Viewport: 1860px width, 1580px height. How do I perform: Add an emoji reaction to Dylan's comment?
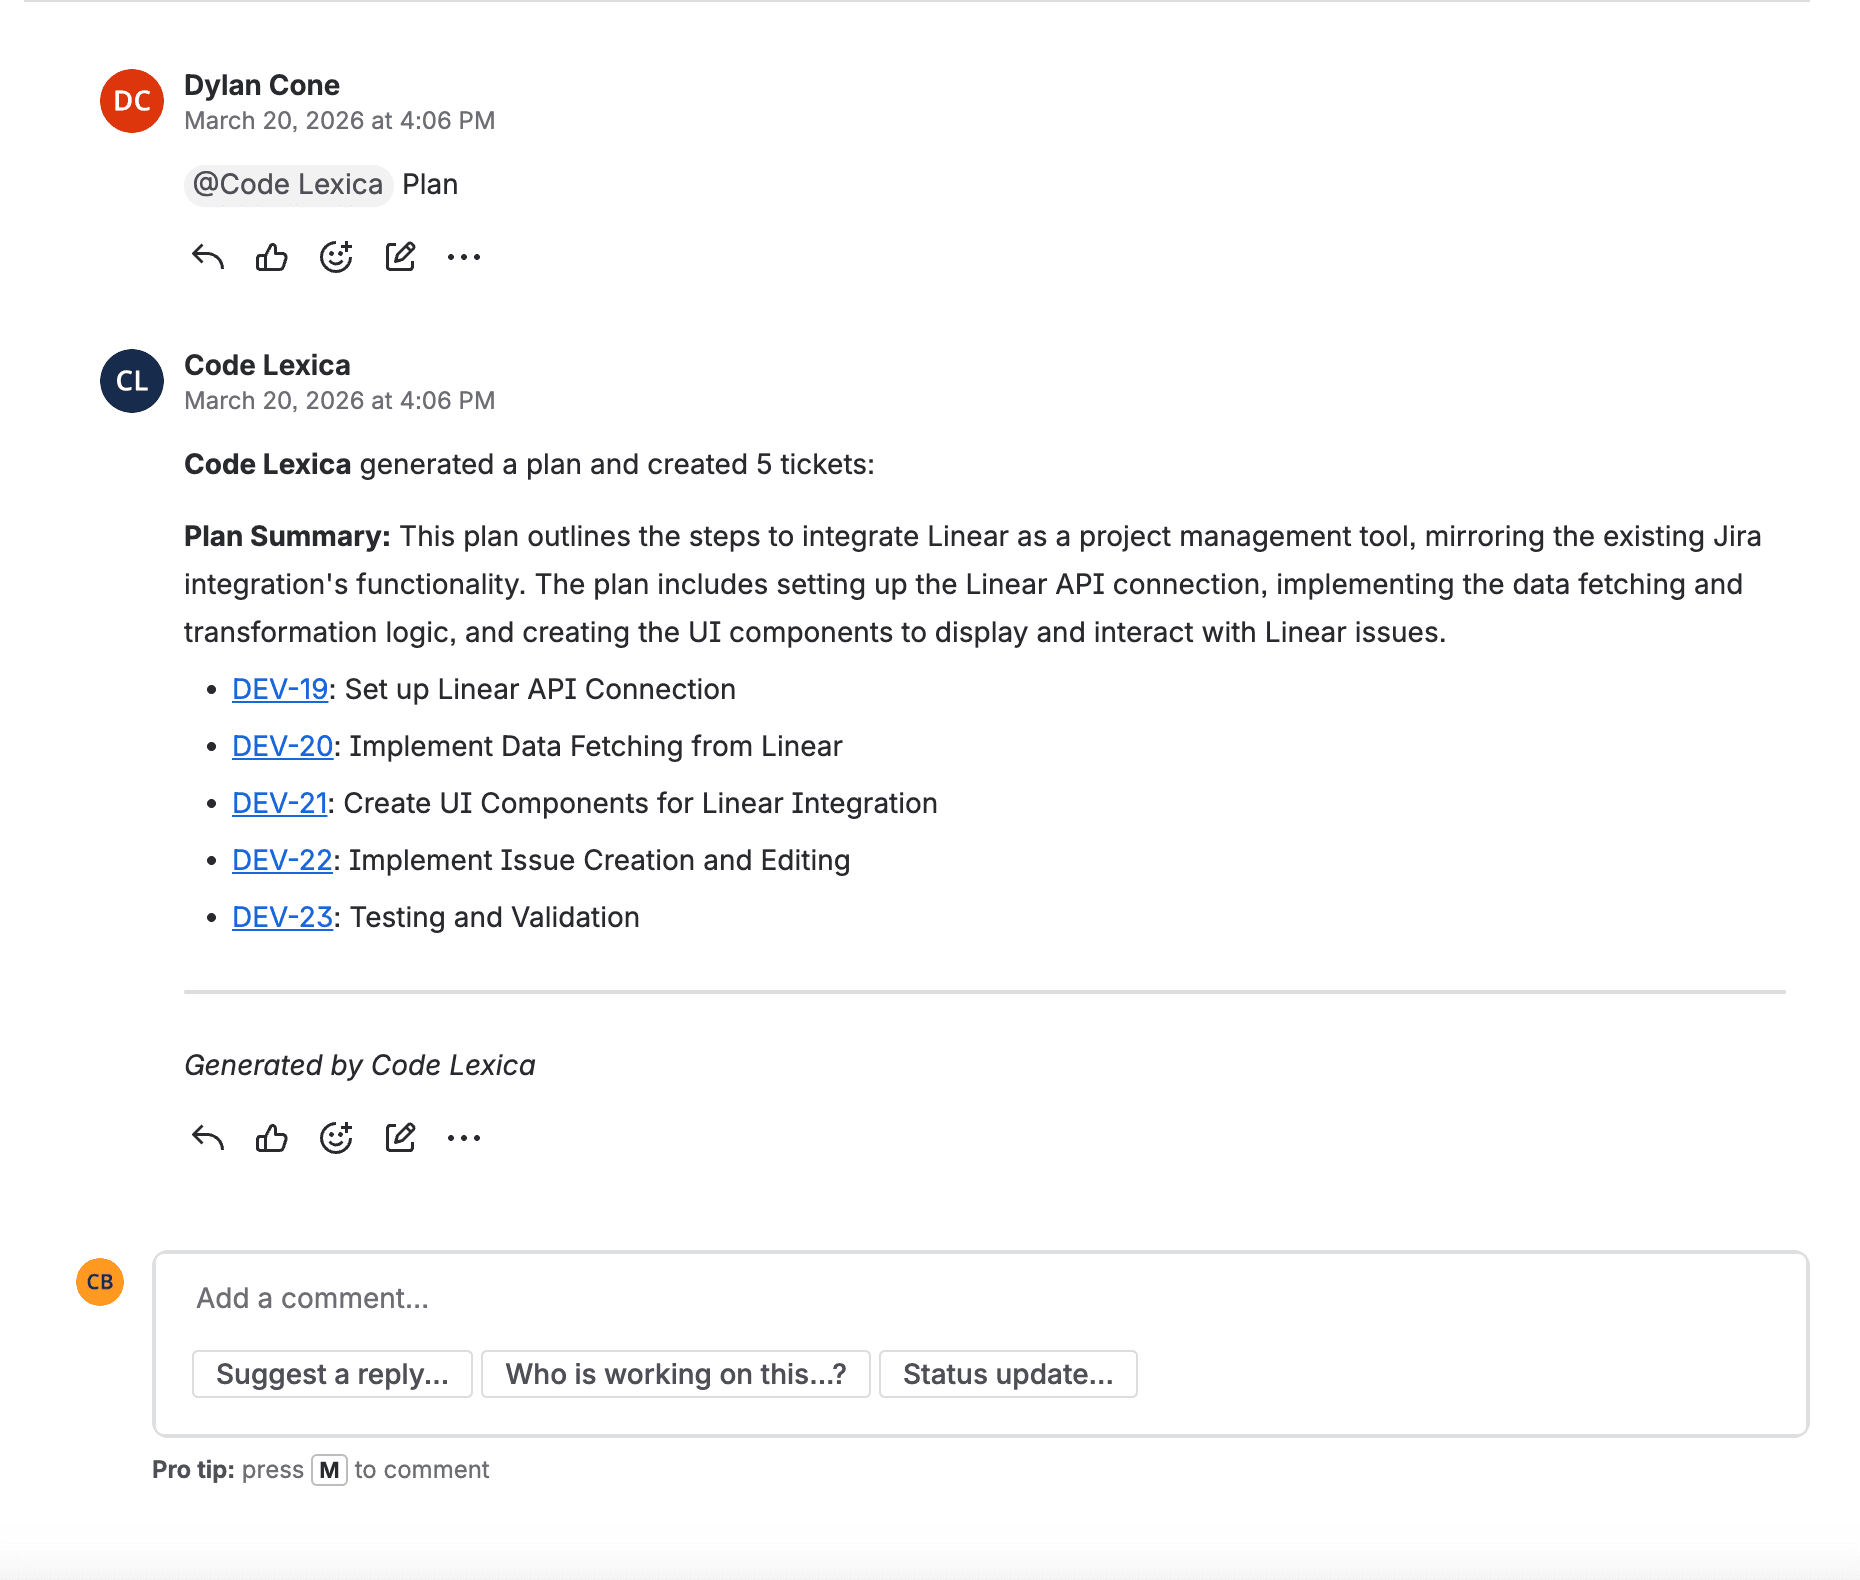[336, 256]
